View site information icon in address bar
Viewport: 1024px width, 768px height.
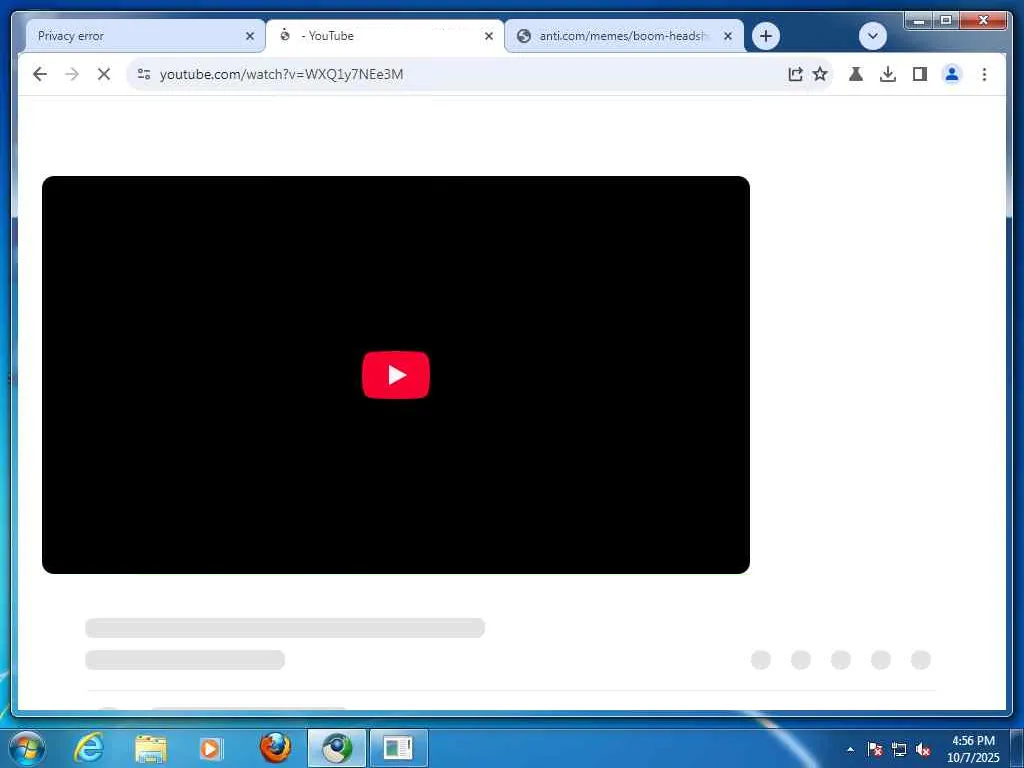[144, 74]
